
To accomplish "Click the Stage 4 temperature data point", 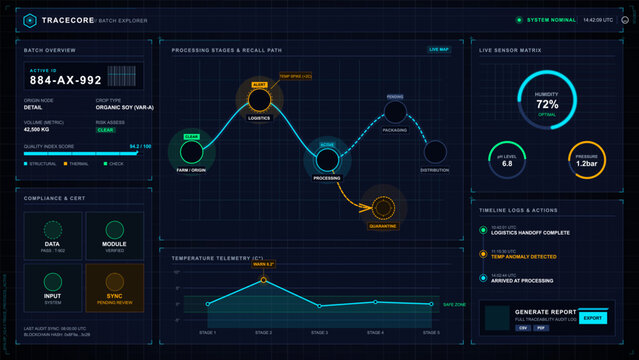I will click(375, 302).
